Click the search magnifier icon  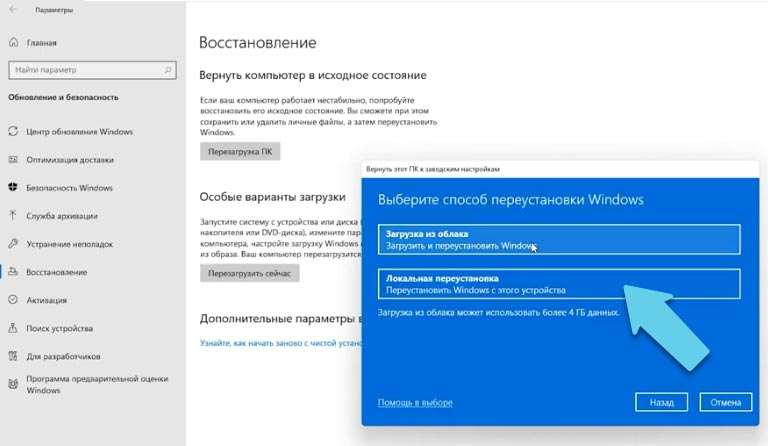168,70
